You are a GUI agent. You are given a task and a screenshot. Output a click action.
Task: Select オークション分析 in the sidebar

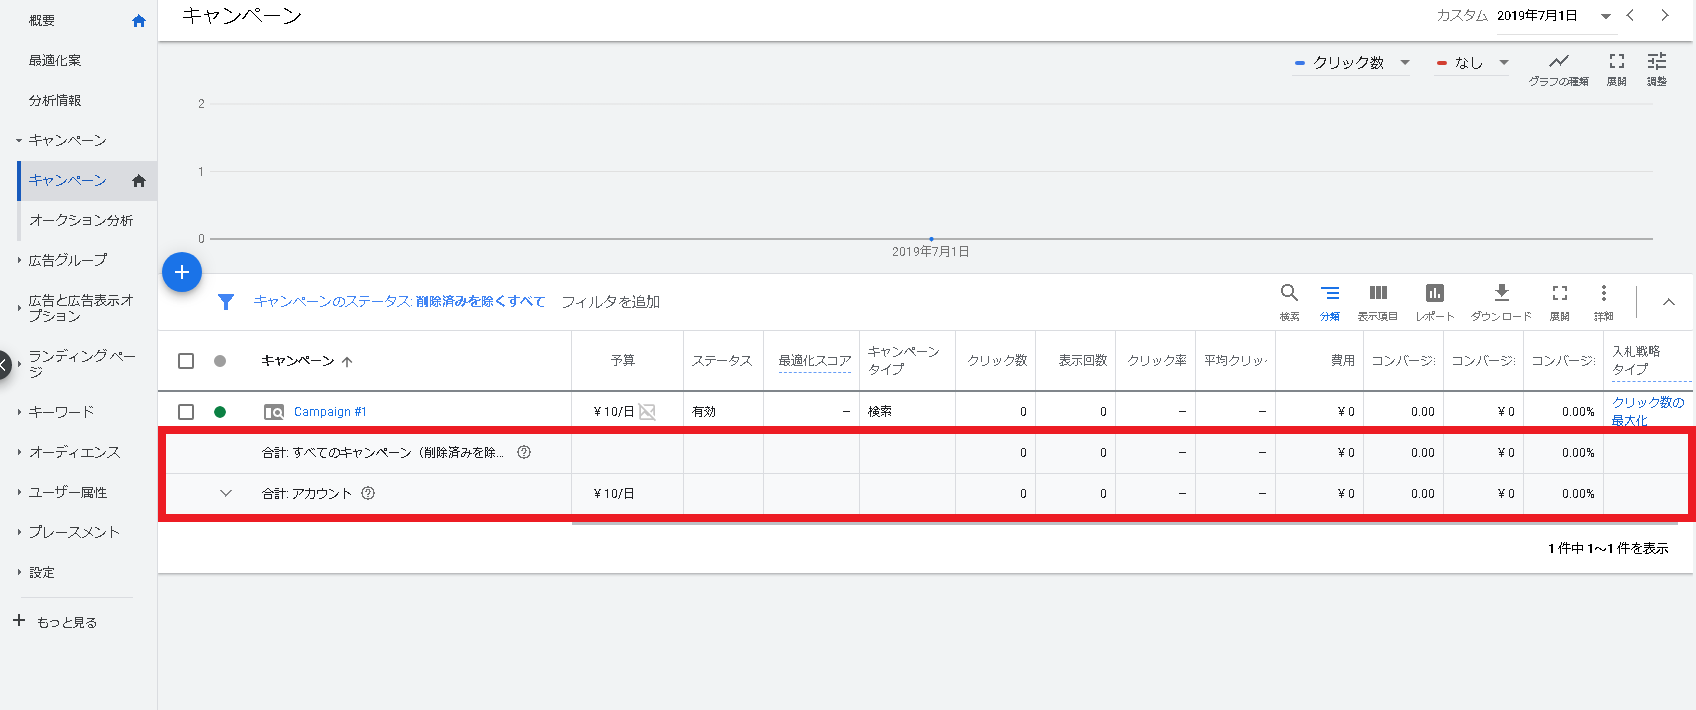(x=81, y=220)
